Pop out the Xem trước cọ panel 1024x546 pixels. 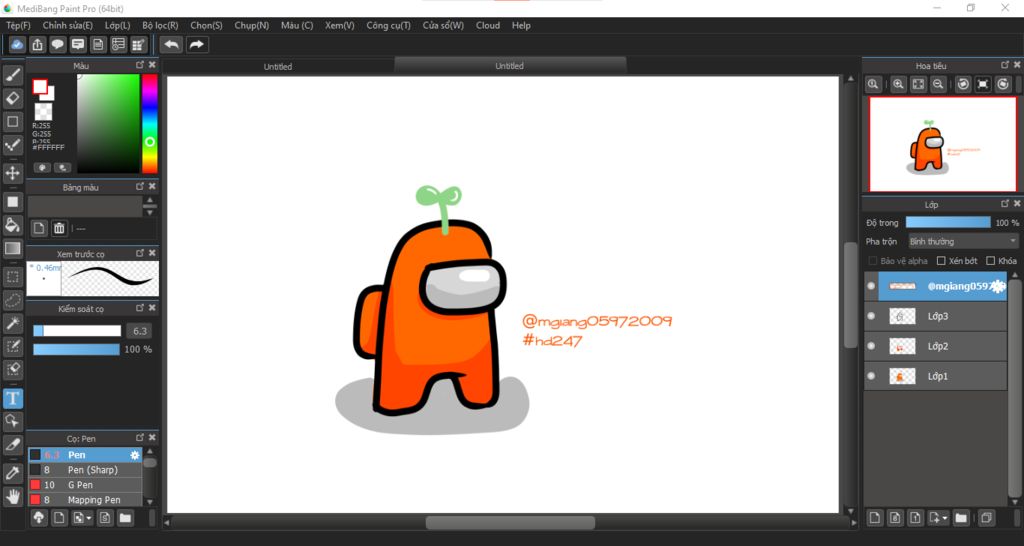click(140, 253)
